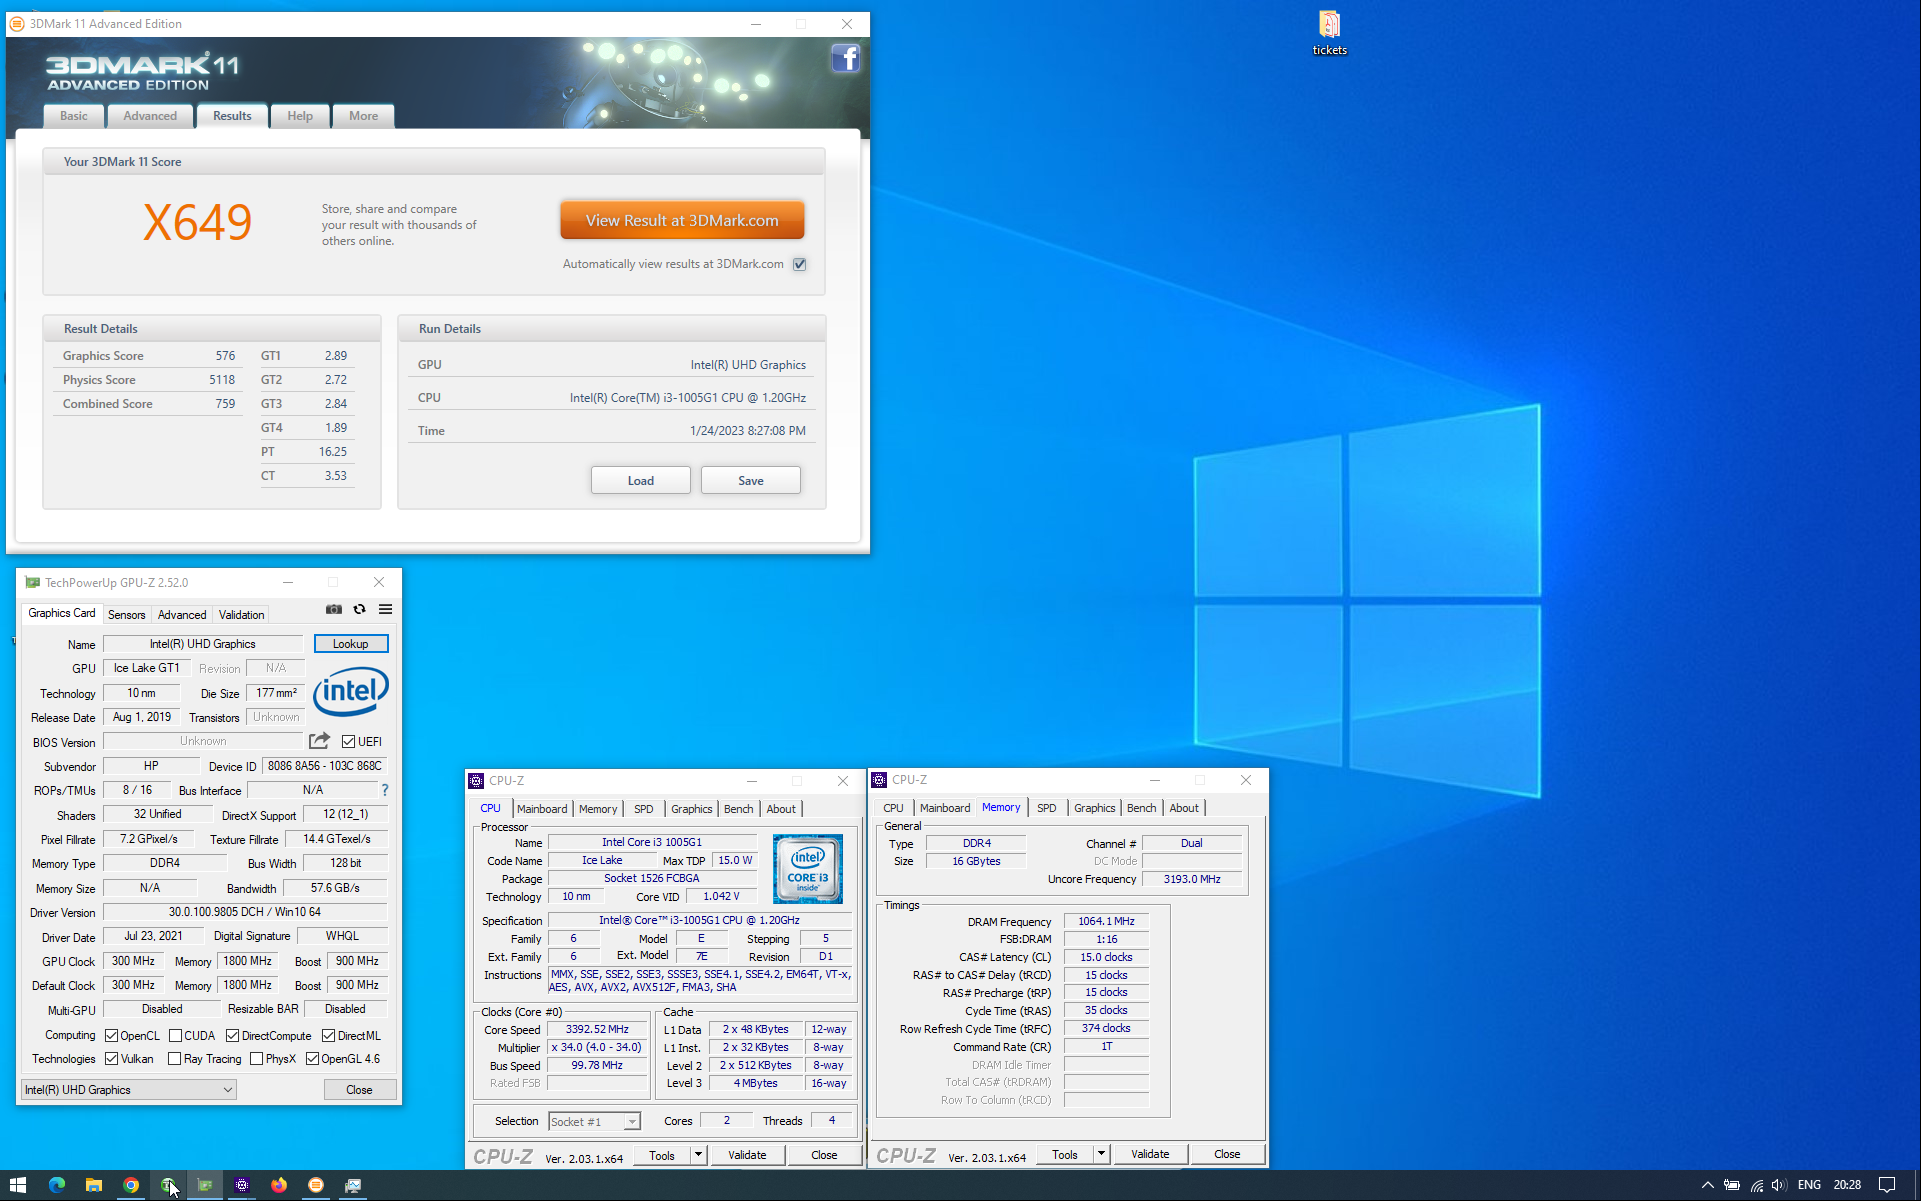Click the Bus Interface question mark help

[x=384, y=790]
